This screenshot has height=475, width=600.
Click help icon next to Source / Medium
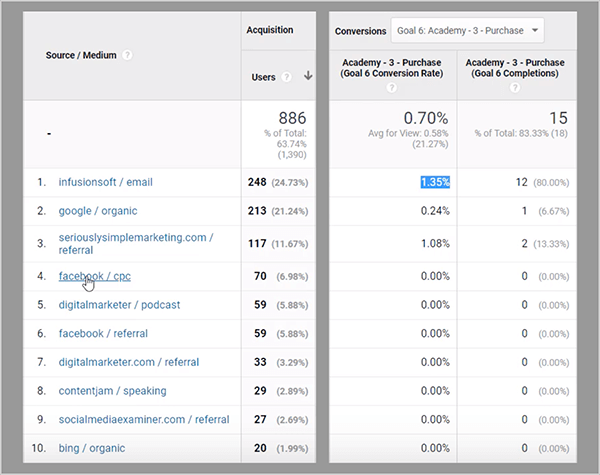(127, 55)
